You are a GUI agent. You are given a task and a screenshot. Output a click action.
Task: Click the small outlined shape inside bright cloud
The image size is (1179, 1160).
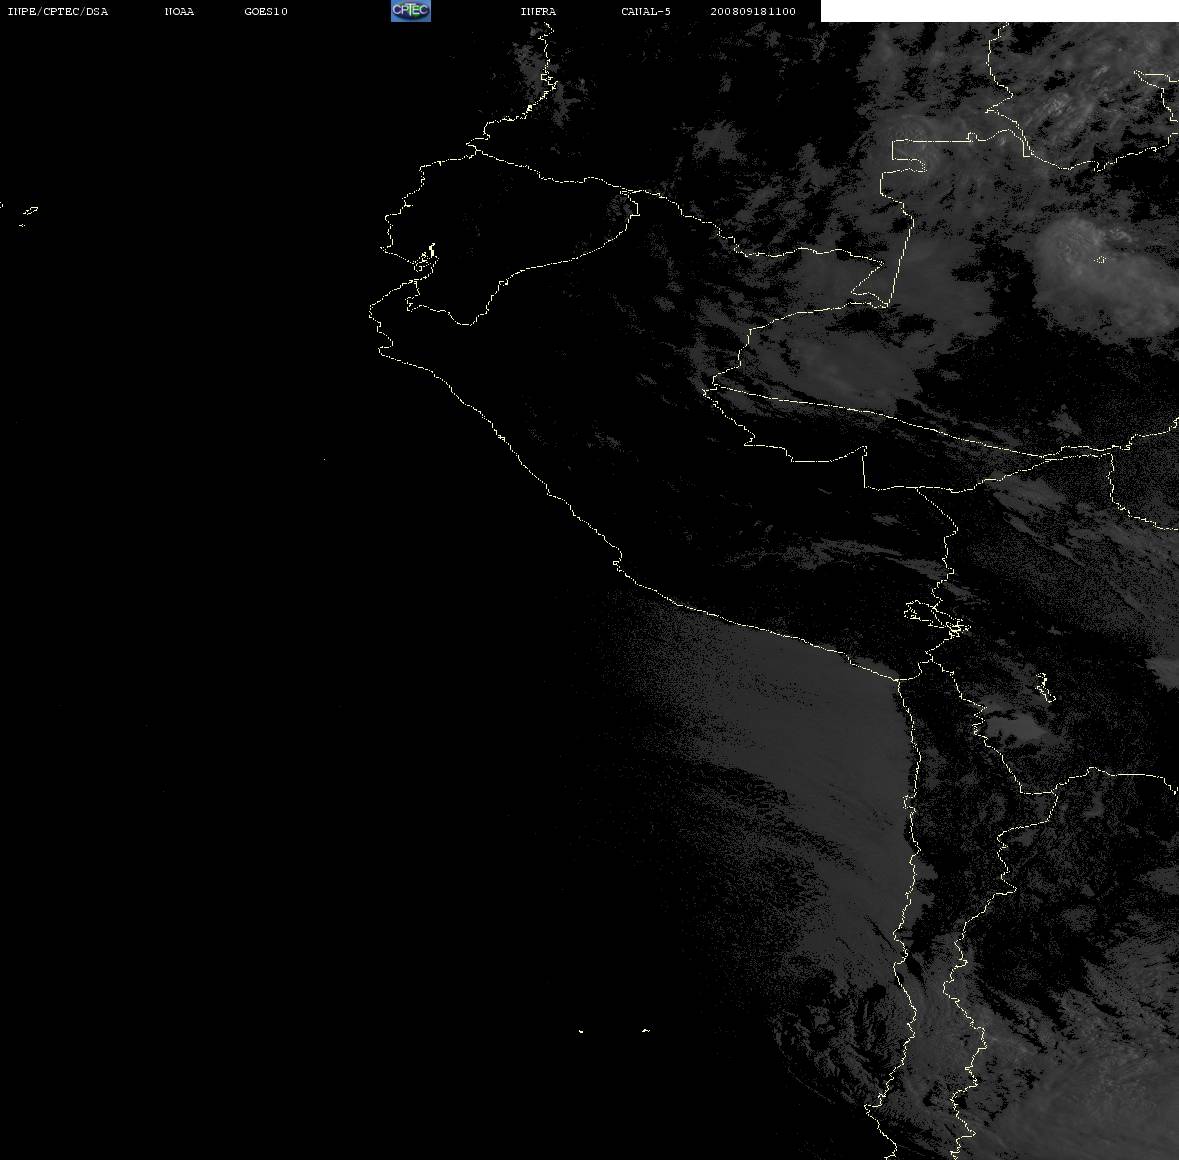(x=1100, y=259)
